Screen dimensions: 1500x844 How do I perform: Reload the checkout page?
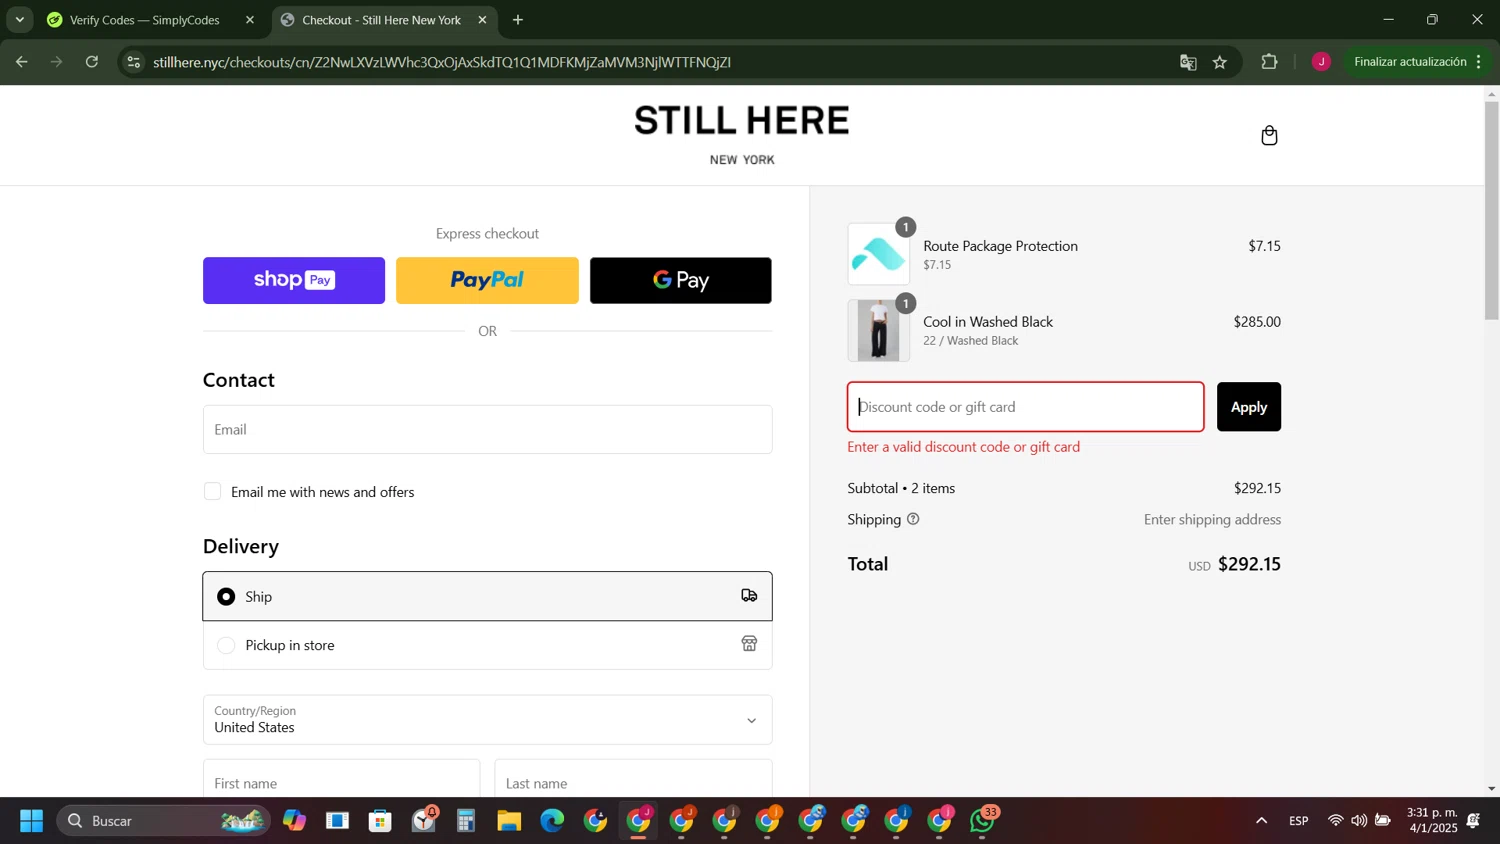click(x=92, y=62)
